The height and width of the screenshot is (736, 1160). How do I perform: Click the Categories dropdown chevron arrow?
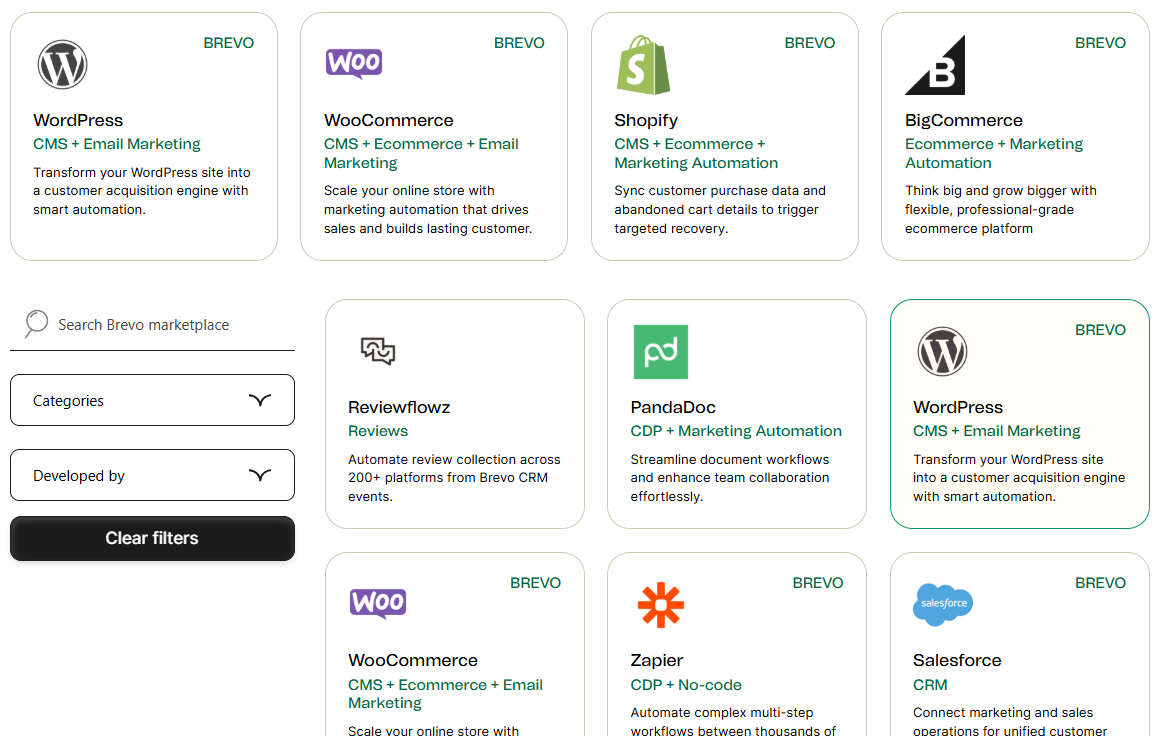click(260, 400)
